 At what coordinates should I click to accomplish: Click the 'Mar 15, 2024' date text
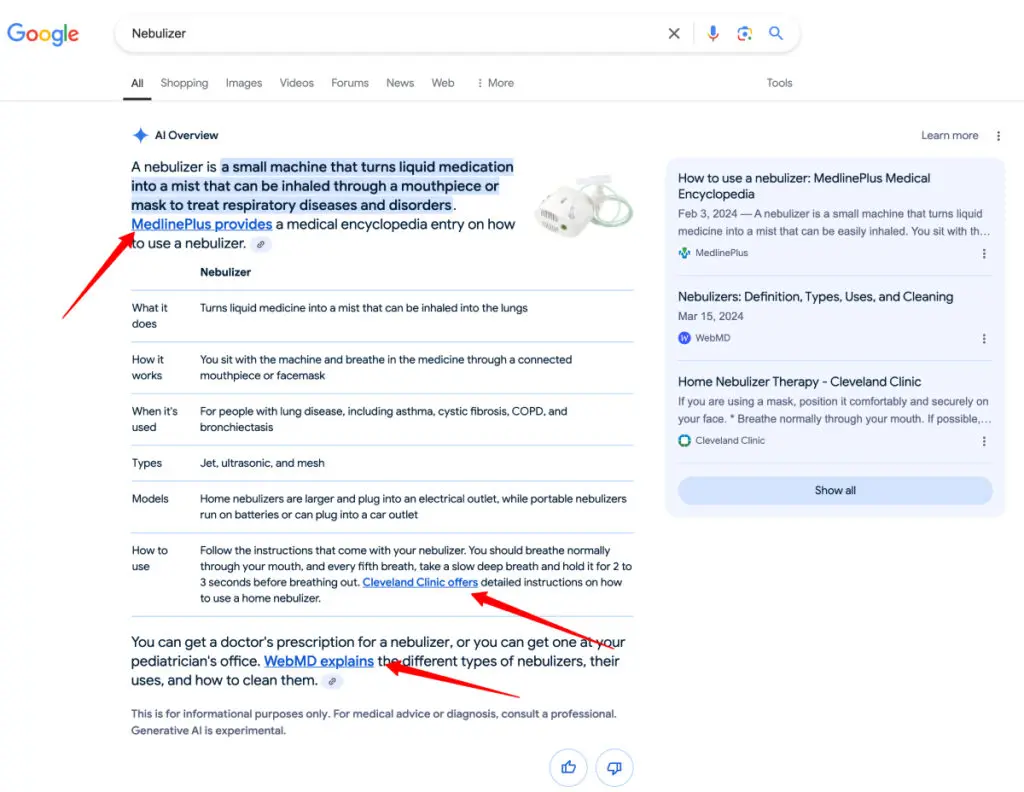(711, 316)
